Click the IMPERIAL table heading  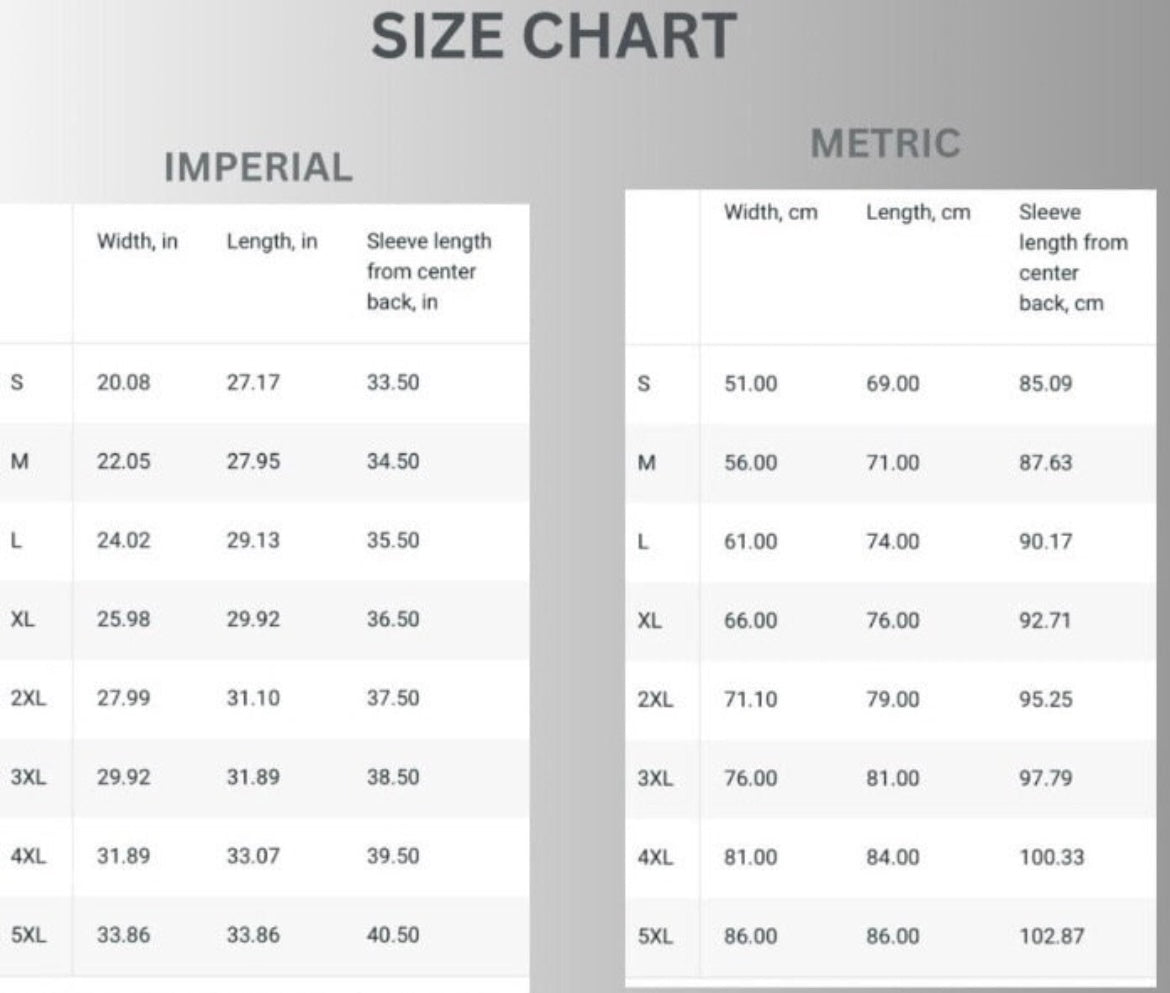pos(258,168)
